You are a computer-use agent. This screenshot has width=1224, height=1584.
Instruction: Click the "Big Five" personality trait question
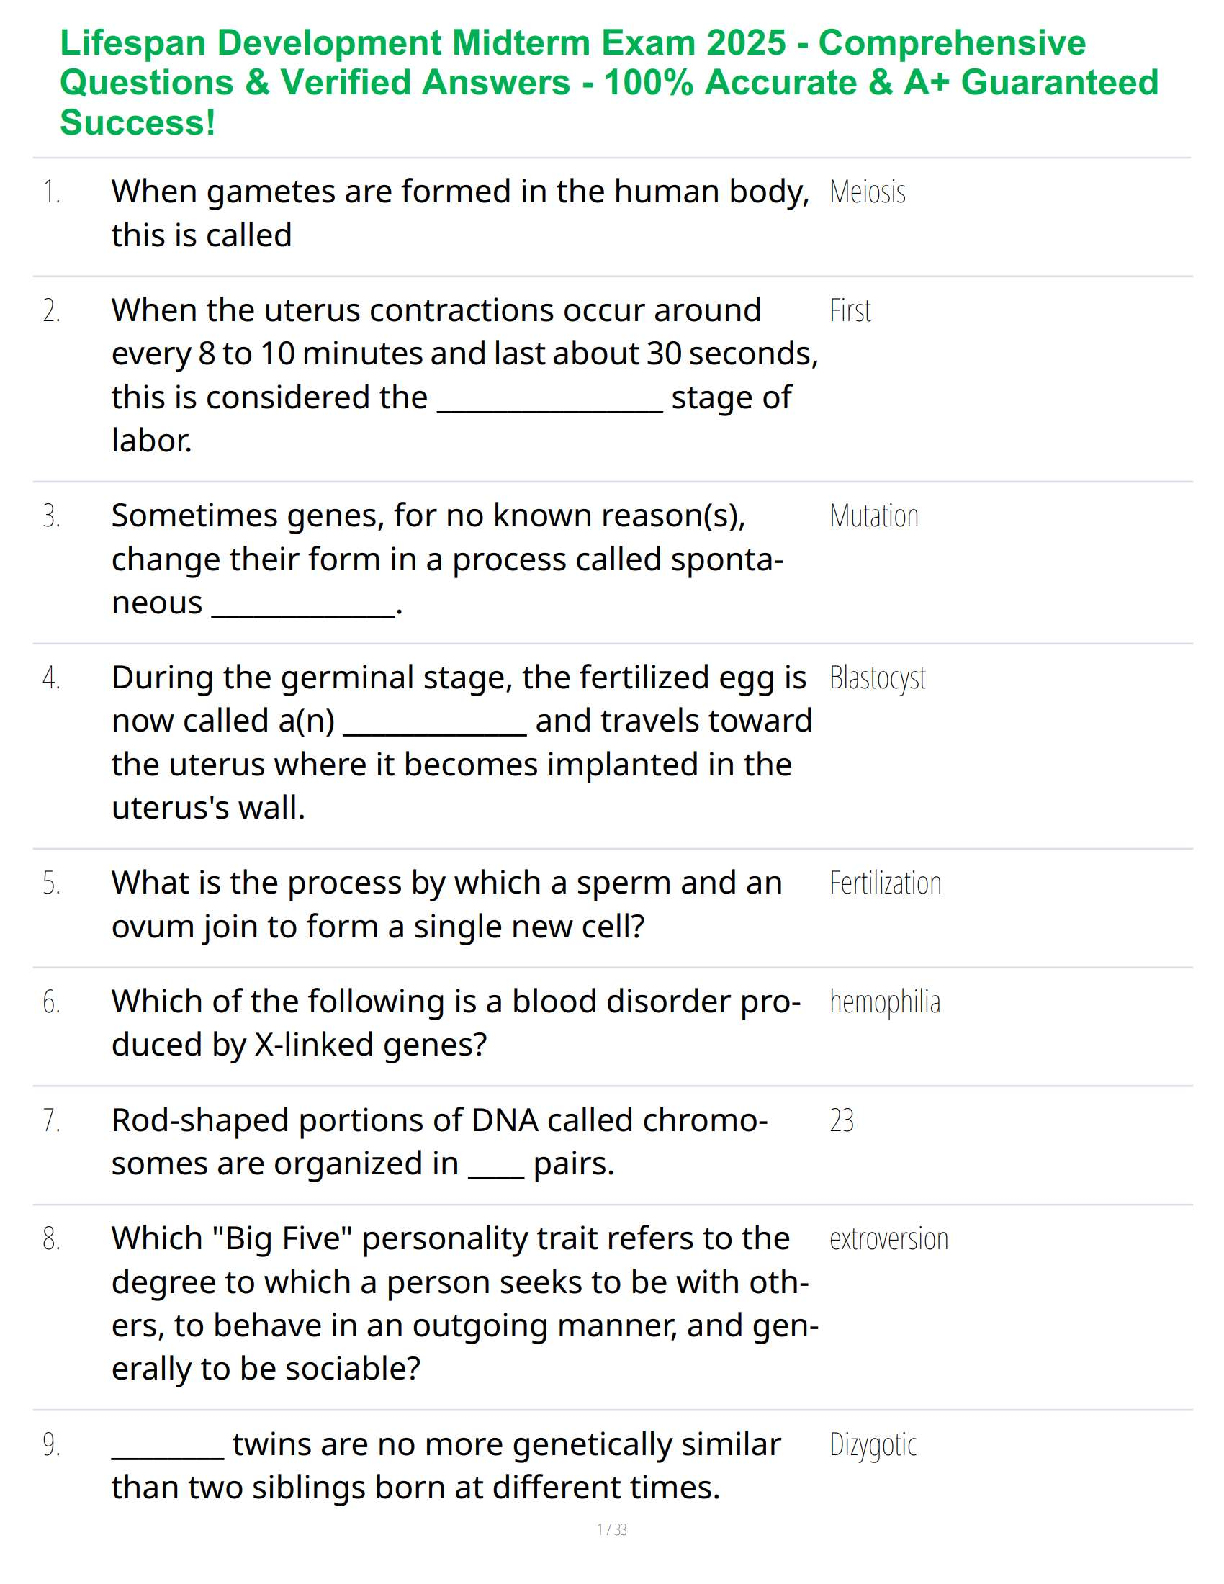464,1302
